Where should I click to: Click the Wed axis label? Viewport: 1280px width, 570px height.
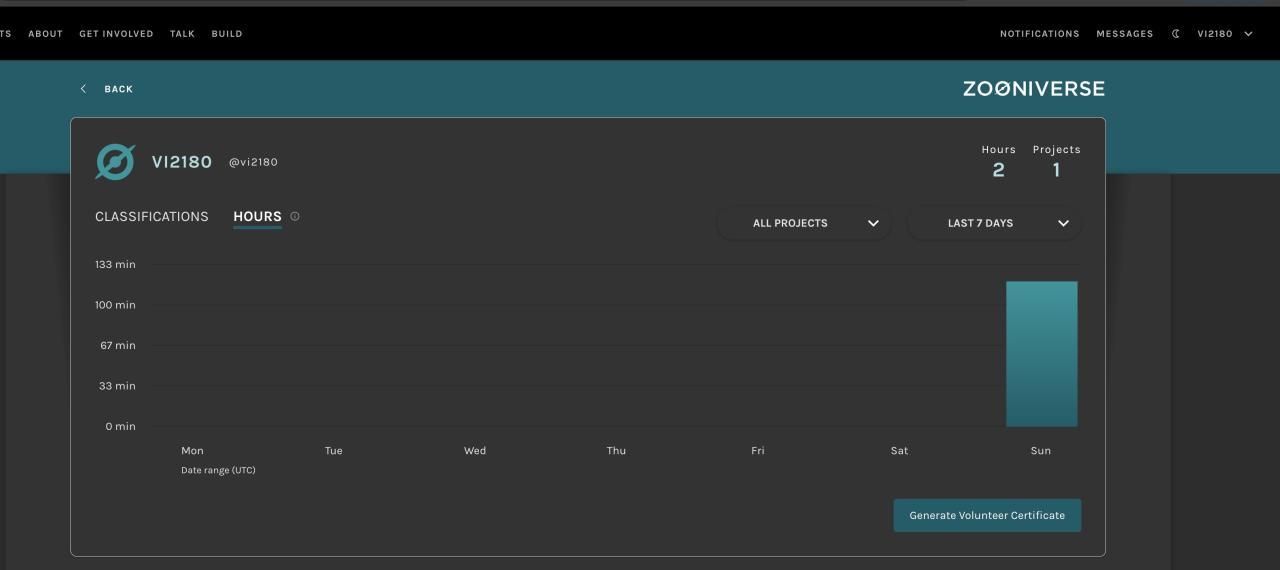click(475, 451)
